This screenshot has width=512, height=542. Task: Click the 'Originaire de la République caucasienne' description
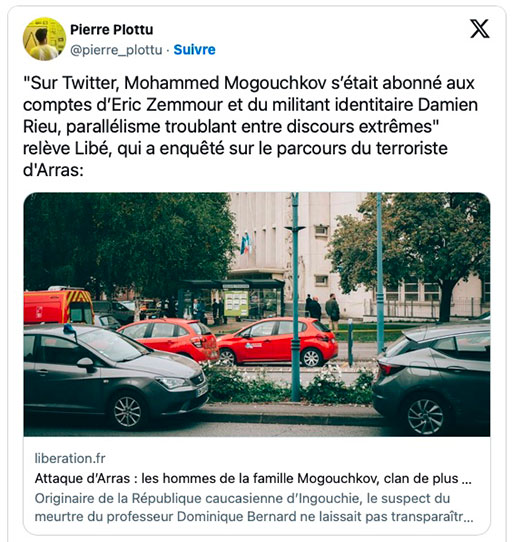[x=254, y=507]
